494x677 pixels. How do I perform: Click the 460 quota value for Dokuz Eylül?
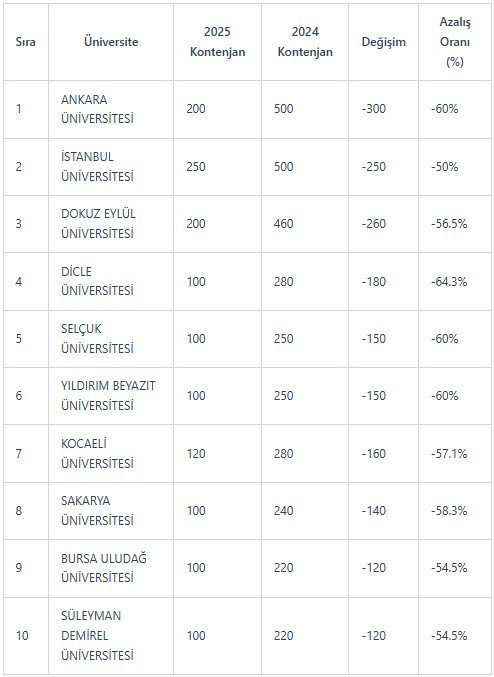click(x=283, y=224)
